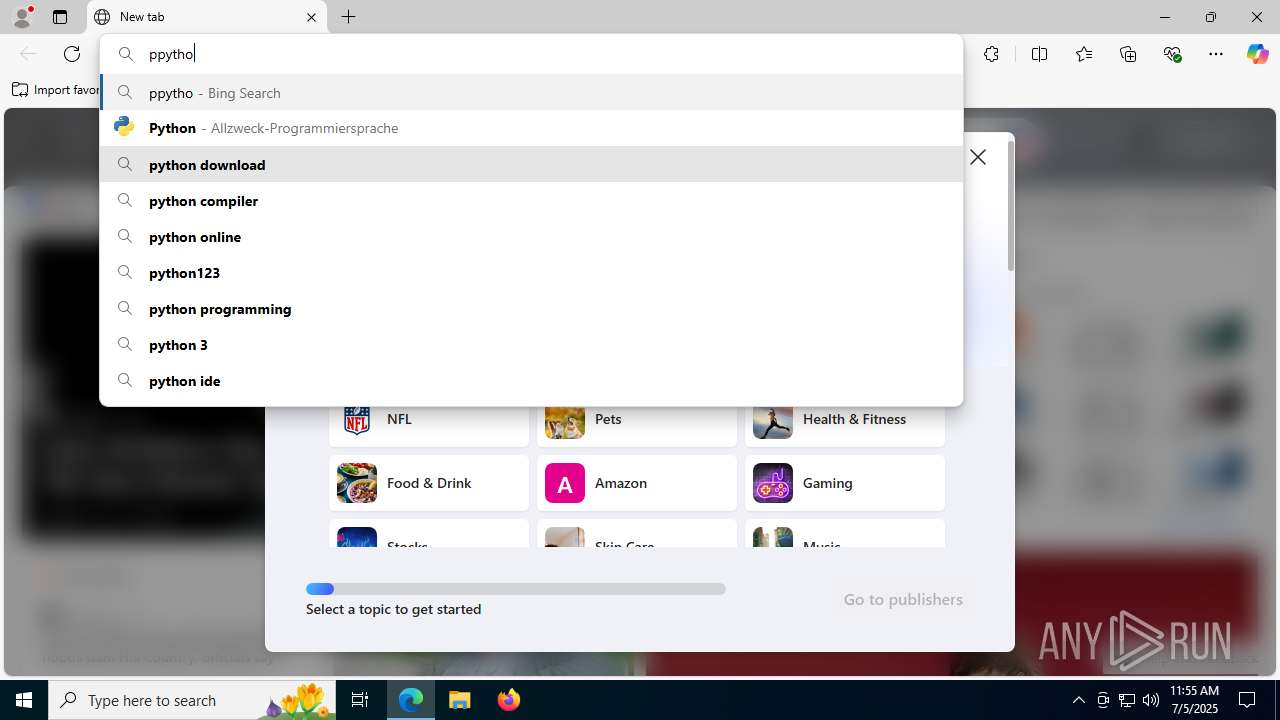Open Browser essentials icon
Screen dimensions: 1280x720
1172,54
